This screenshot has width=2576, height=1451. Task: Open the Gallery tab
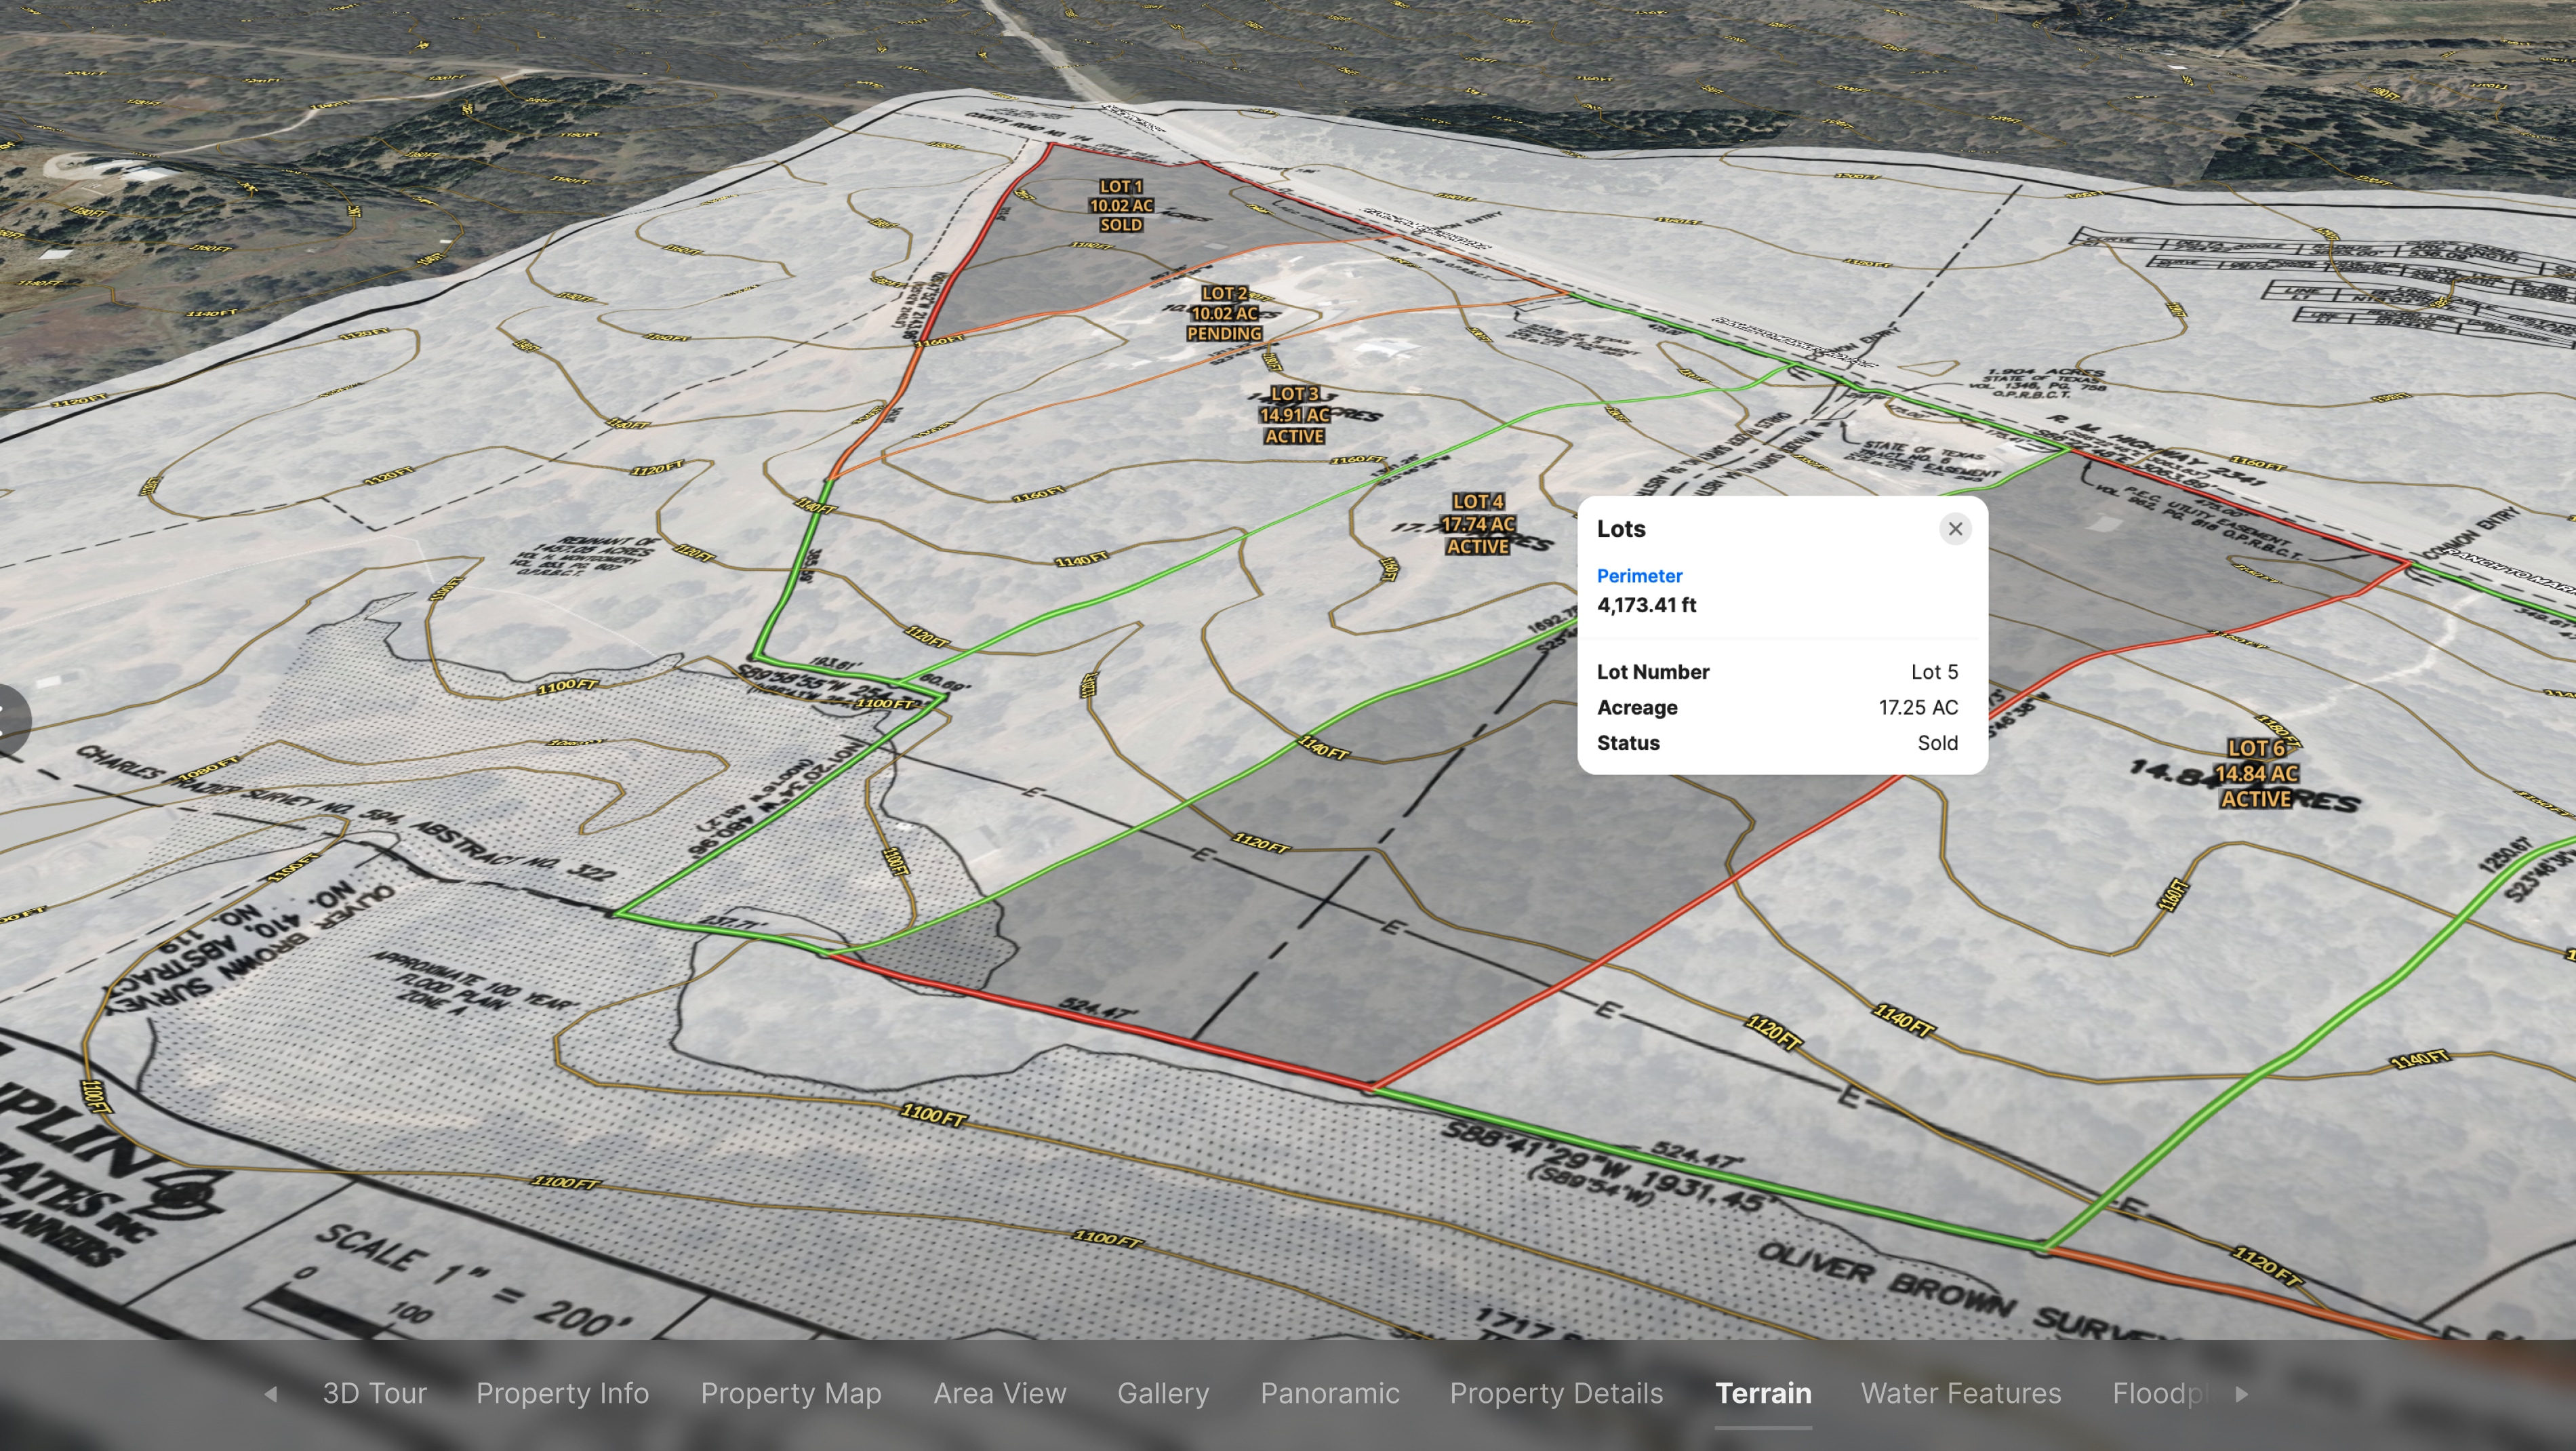tap(1163, 1393)
